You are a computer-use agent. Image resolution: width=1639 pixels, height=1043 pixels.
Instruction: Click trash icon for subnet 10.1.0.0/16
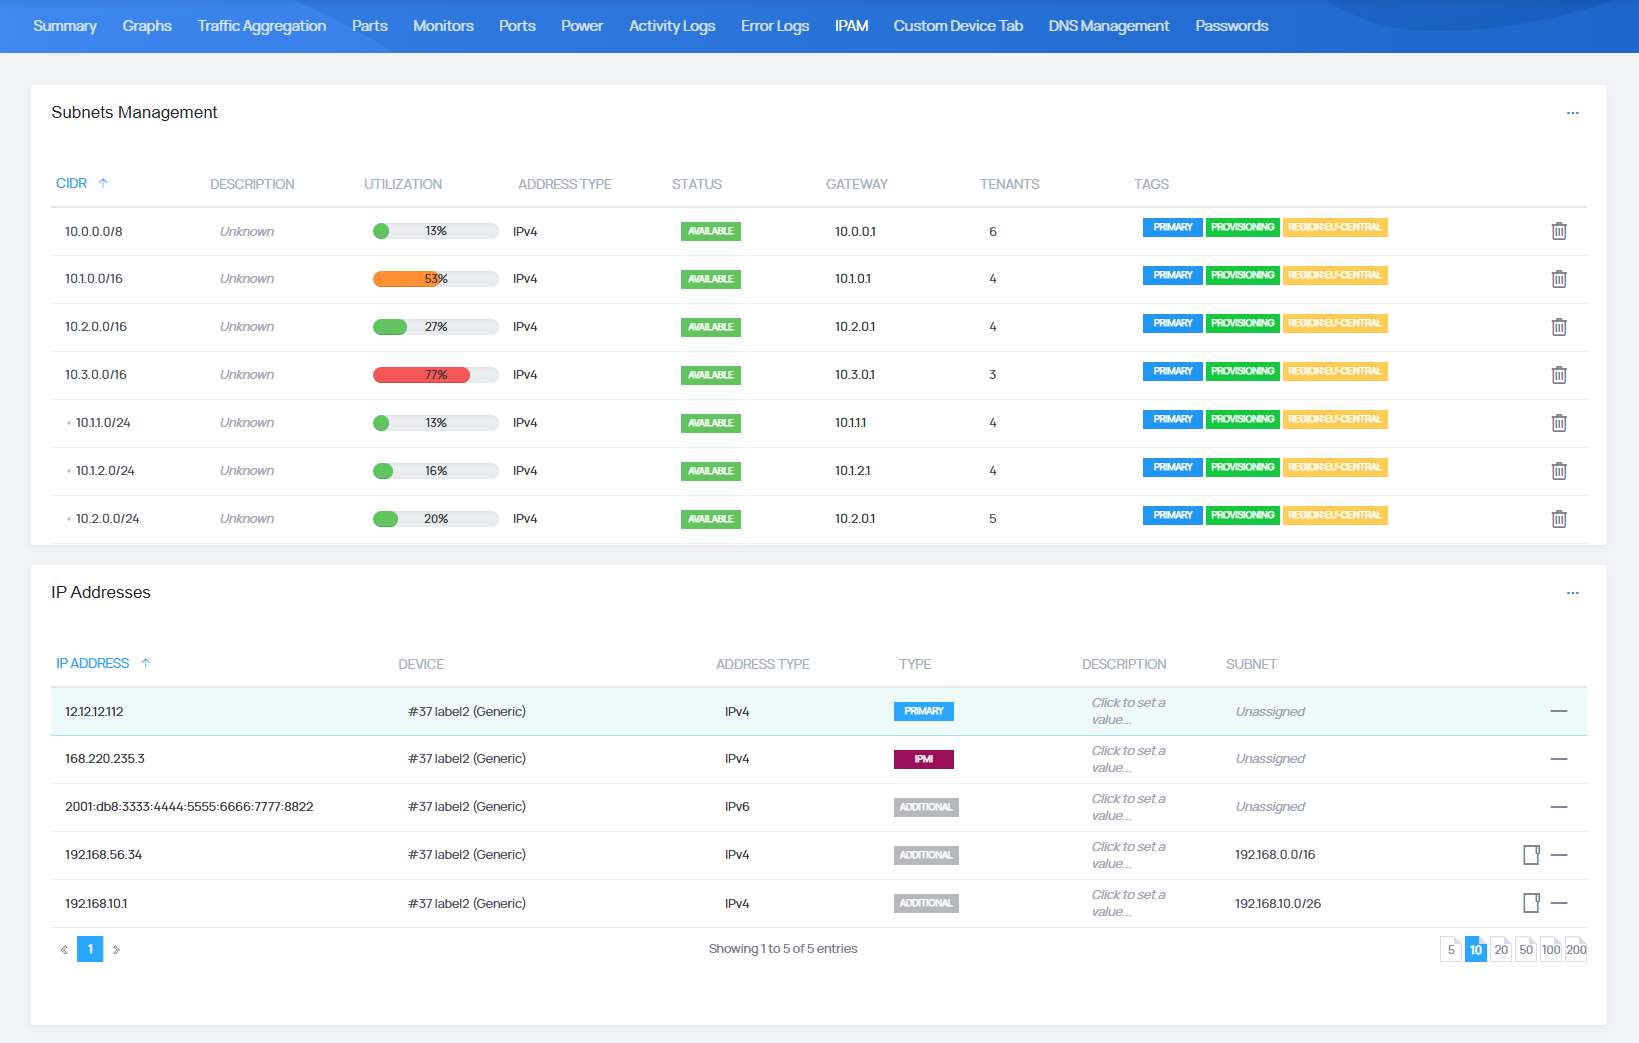1558,279
